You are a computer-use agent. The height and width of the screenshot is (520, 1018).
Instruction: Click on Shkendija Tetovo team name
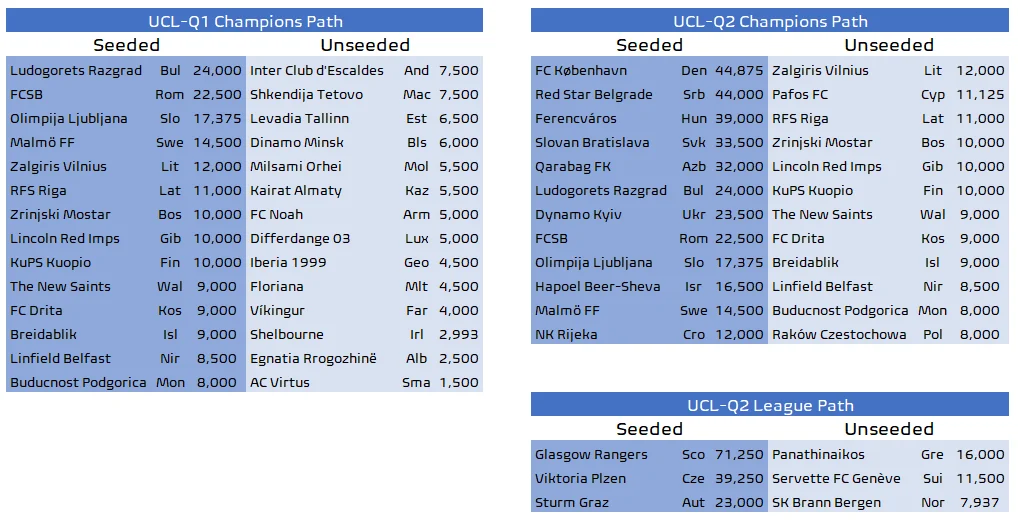[x=306, y=95]
